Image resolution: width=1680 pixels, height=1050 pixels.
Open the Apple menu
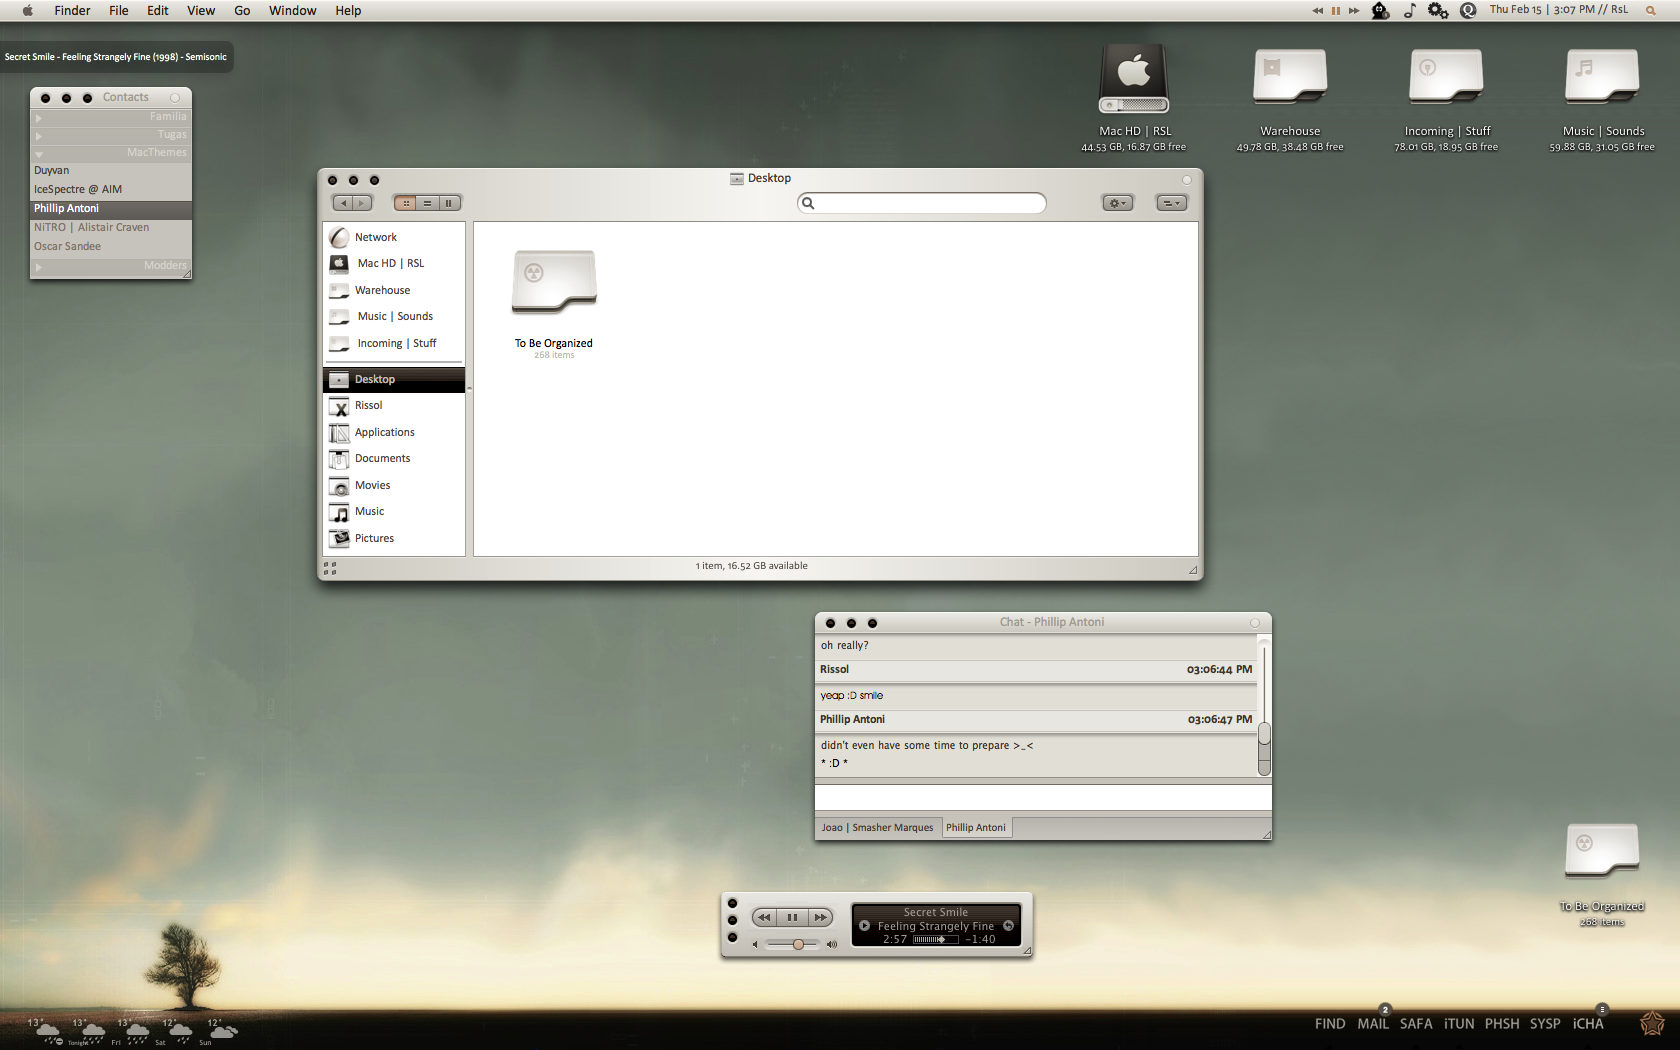pos(28,11)
